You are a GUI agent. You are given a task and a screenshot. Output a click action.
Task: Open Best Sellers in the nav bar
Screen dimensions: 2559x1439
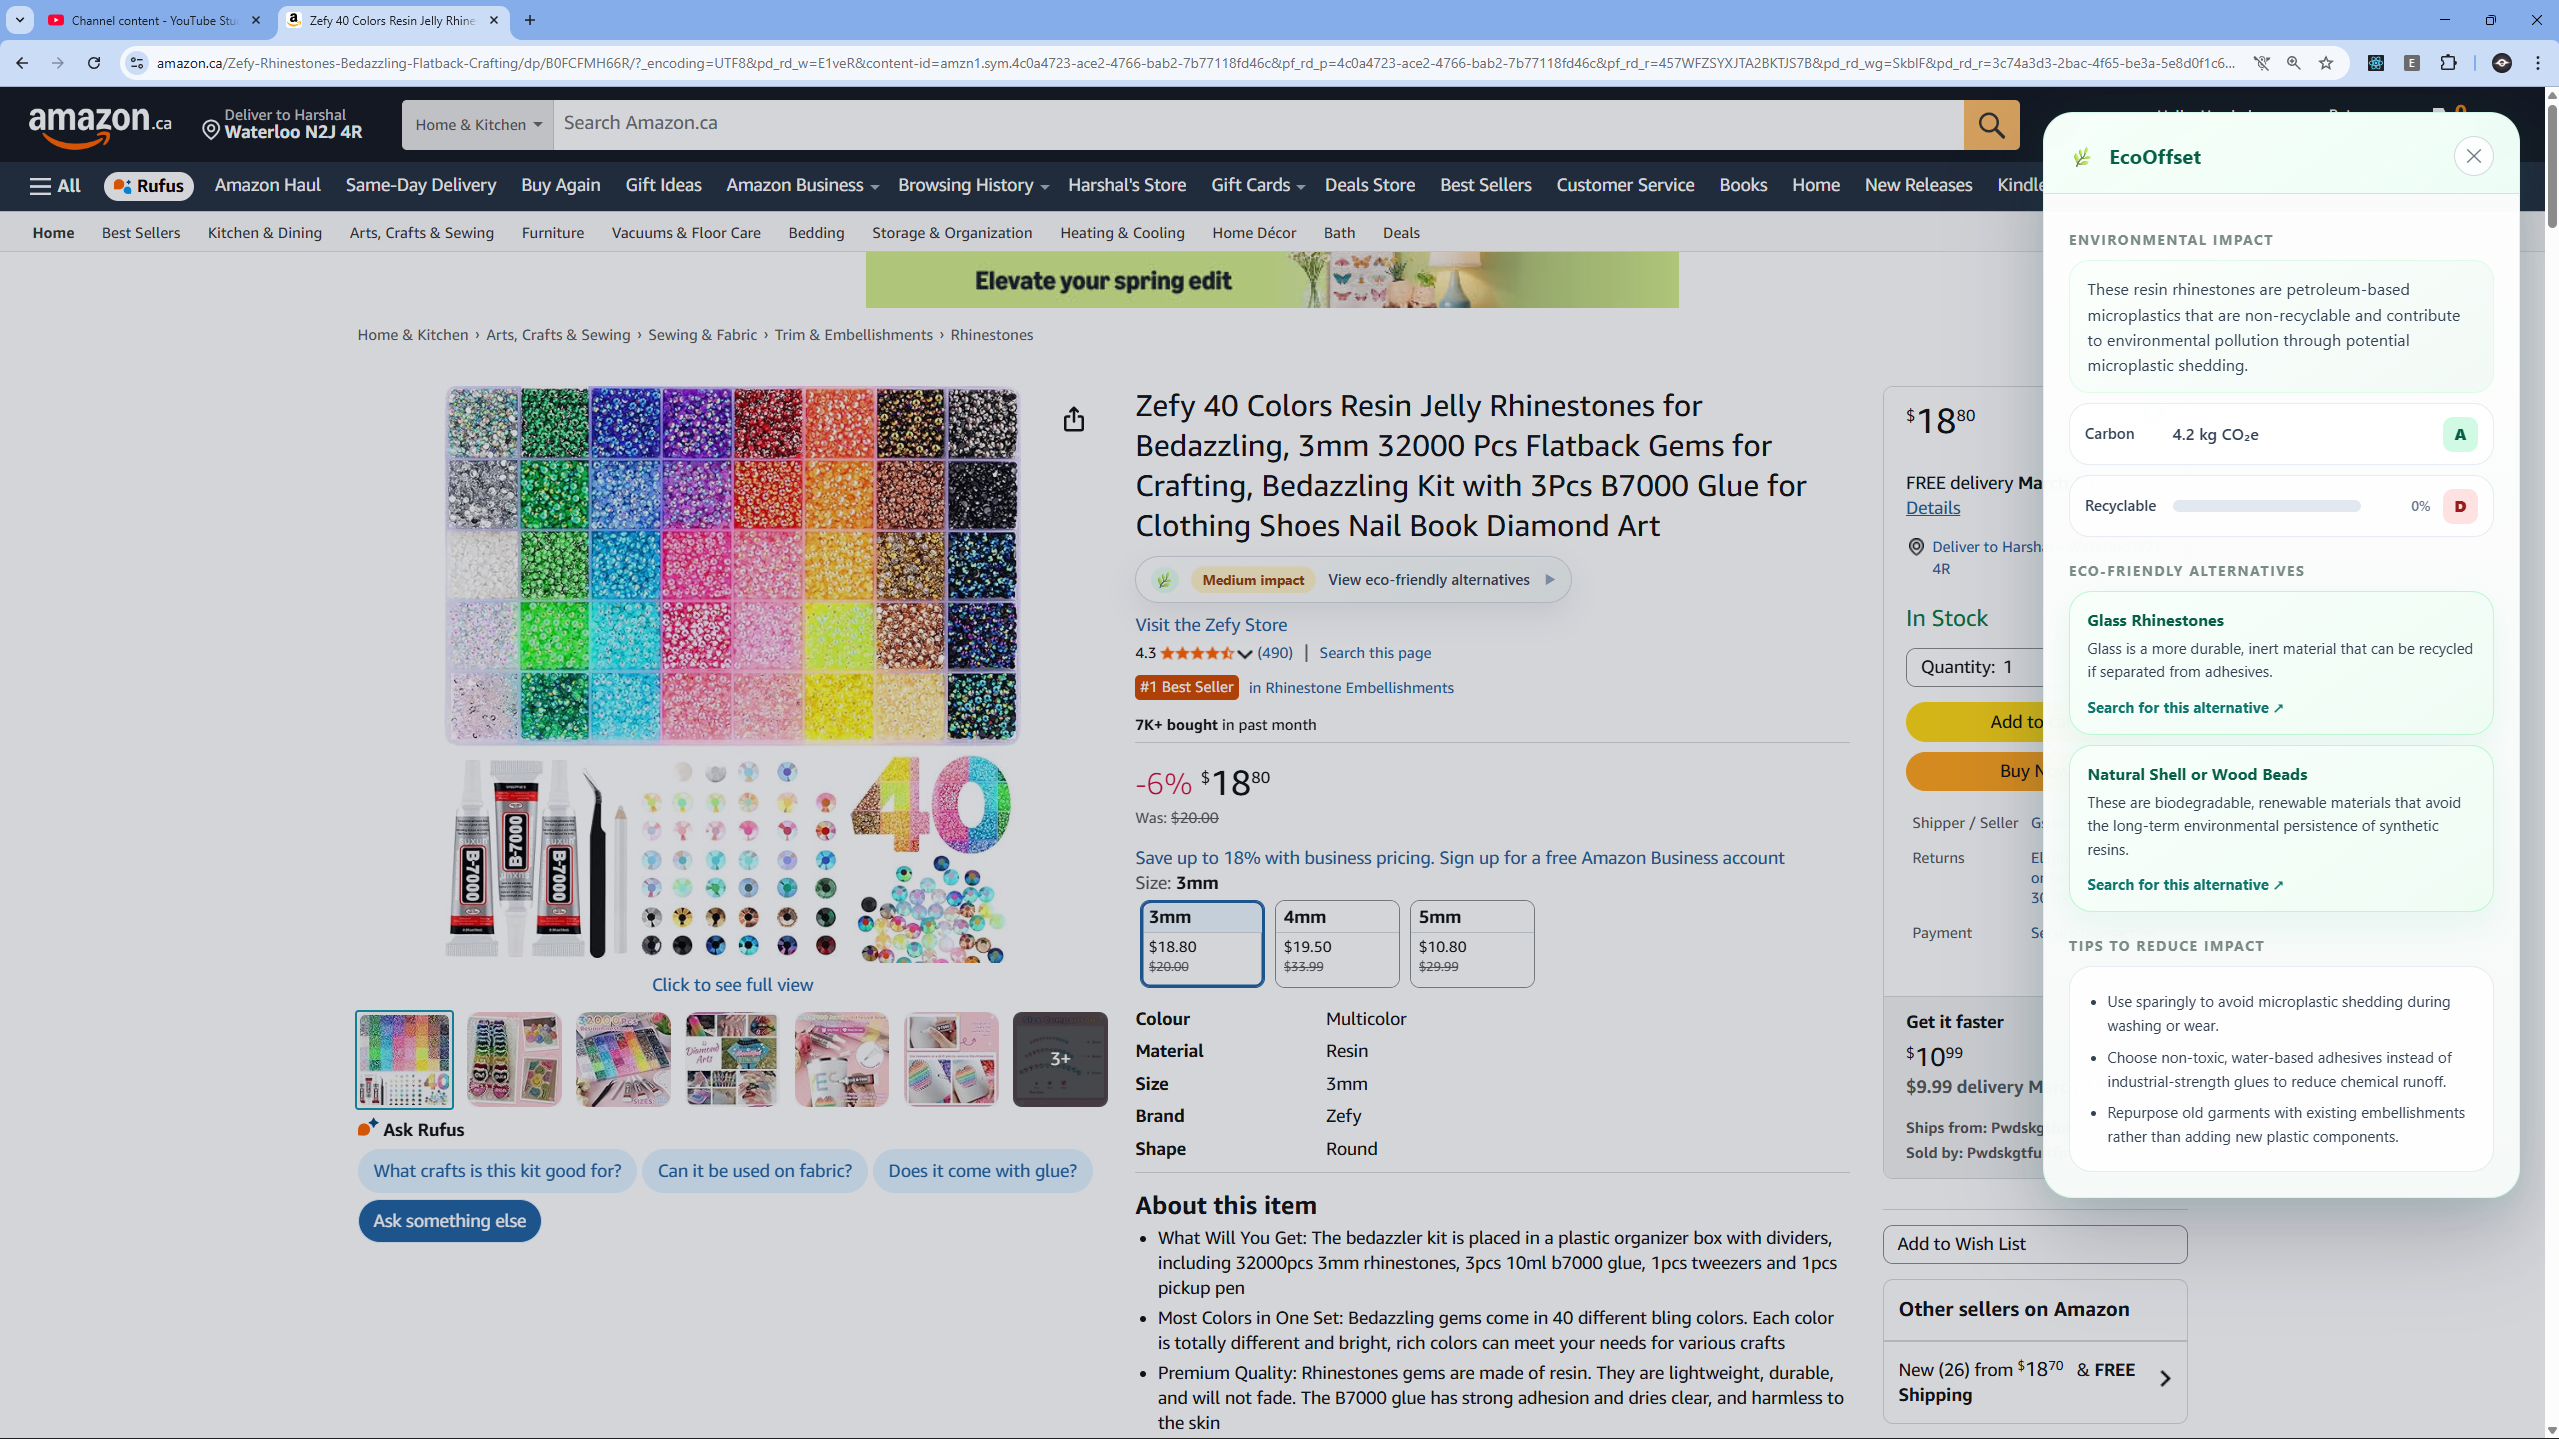tap(1485, 186)
